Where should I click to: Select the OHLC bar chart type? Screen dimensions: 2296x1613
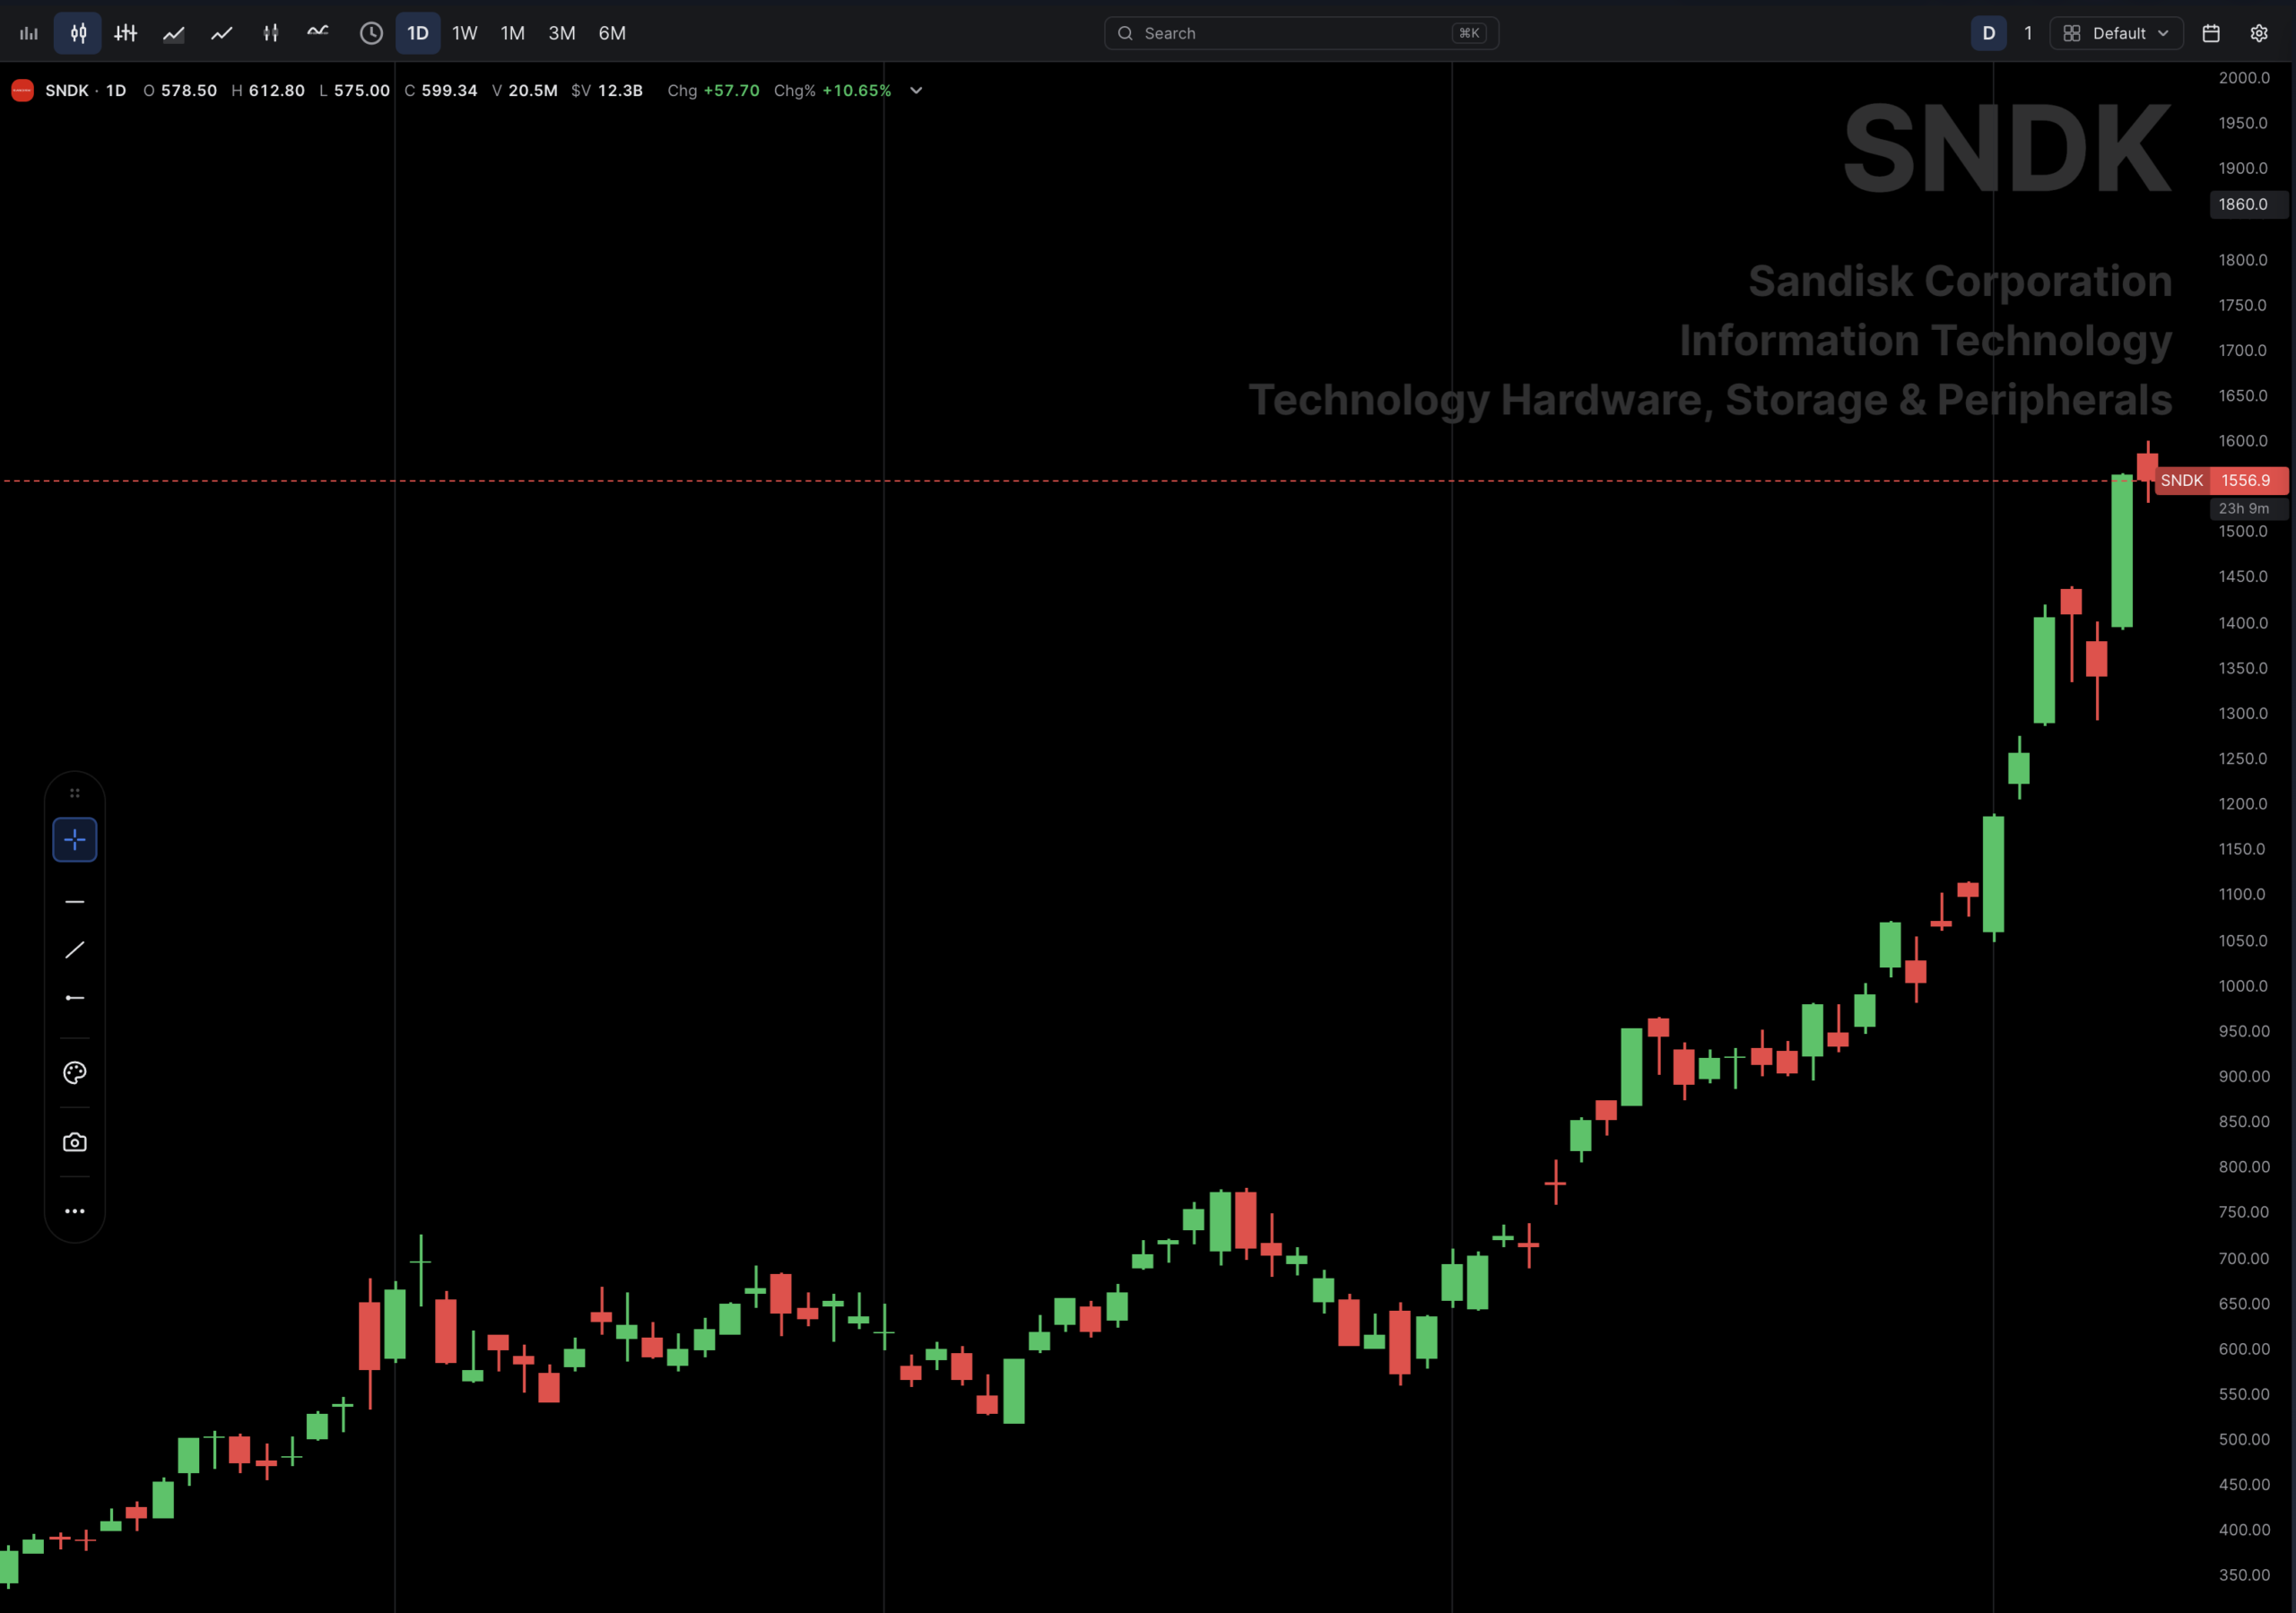[x=126, y=33]
